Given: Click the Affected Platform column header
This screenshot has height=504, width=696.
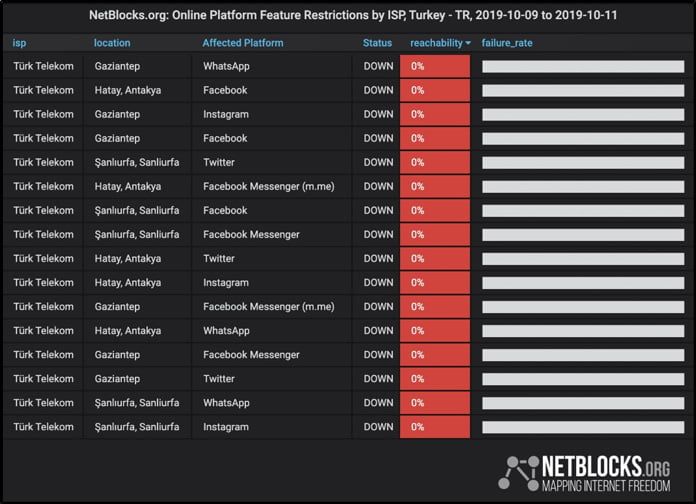Looking at the screenshot, I should [x=243, y=43].
